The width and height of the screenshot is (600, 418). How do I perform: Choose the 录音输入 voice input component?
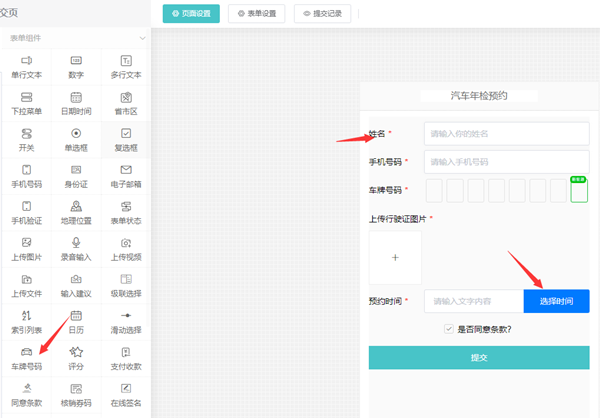pyautogui.click(x=76, y=249)
